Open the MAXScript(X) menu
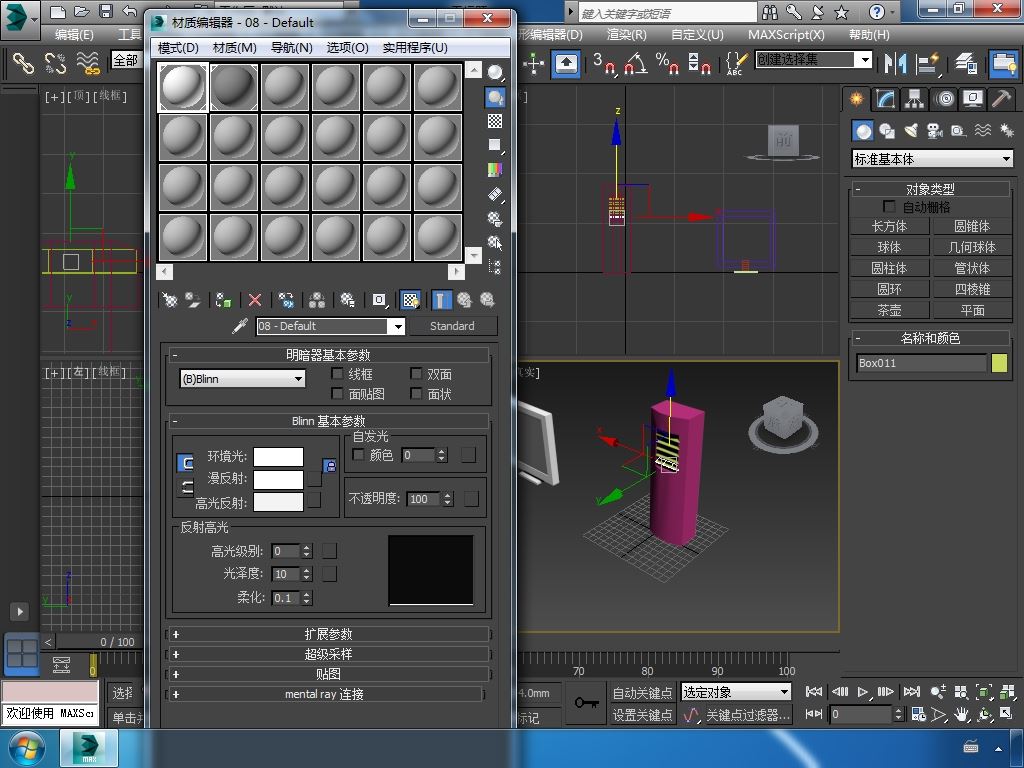The height and width of the screenshot is (768, 1024). pos(786,34)
